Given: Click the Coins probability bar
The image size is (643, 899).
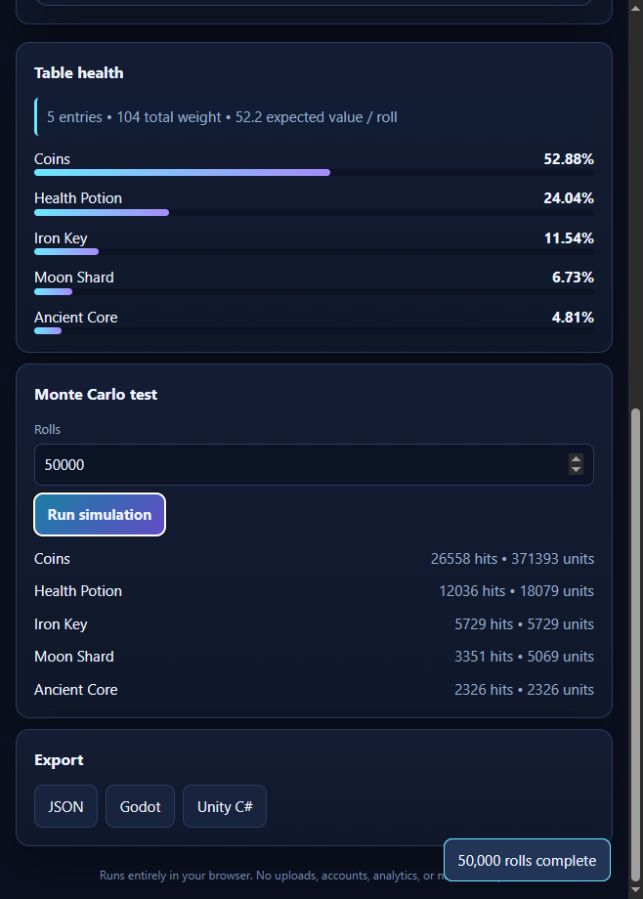Looking at the screenshot, I should coord(314,173).
